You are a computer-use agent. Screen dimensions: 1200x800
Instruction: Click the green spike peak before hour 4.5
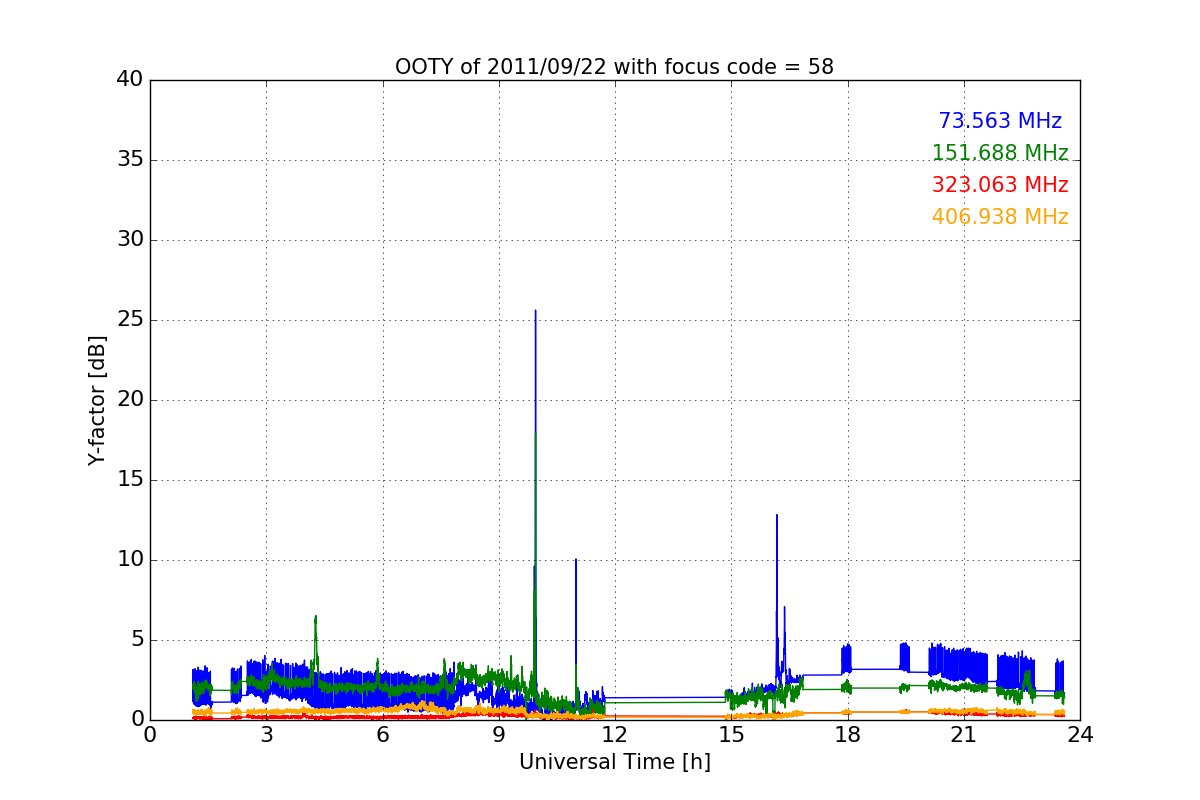point(315,617)
